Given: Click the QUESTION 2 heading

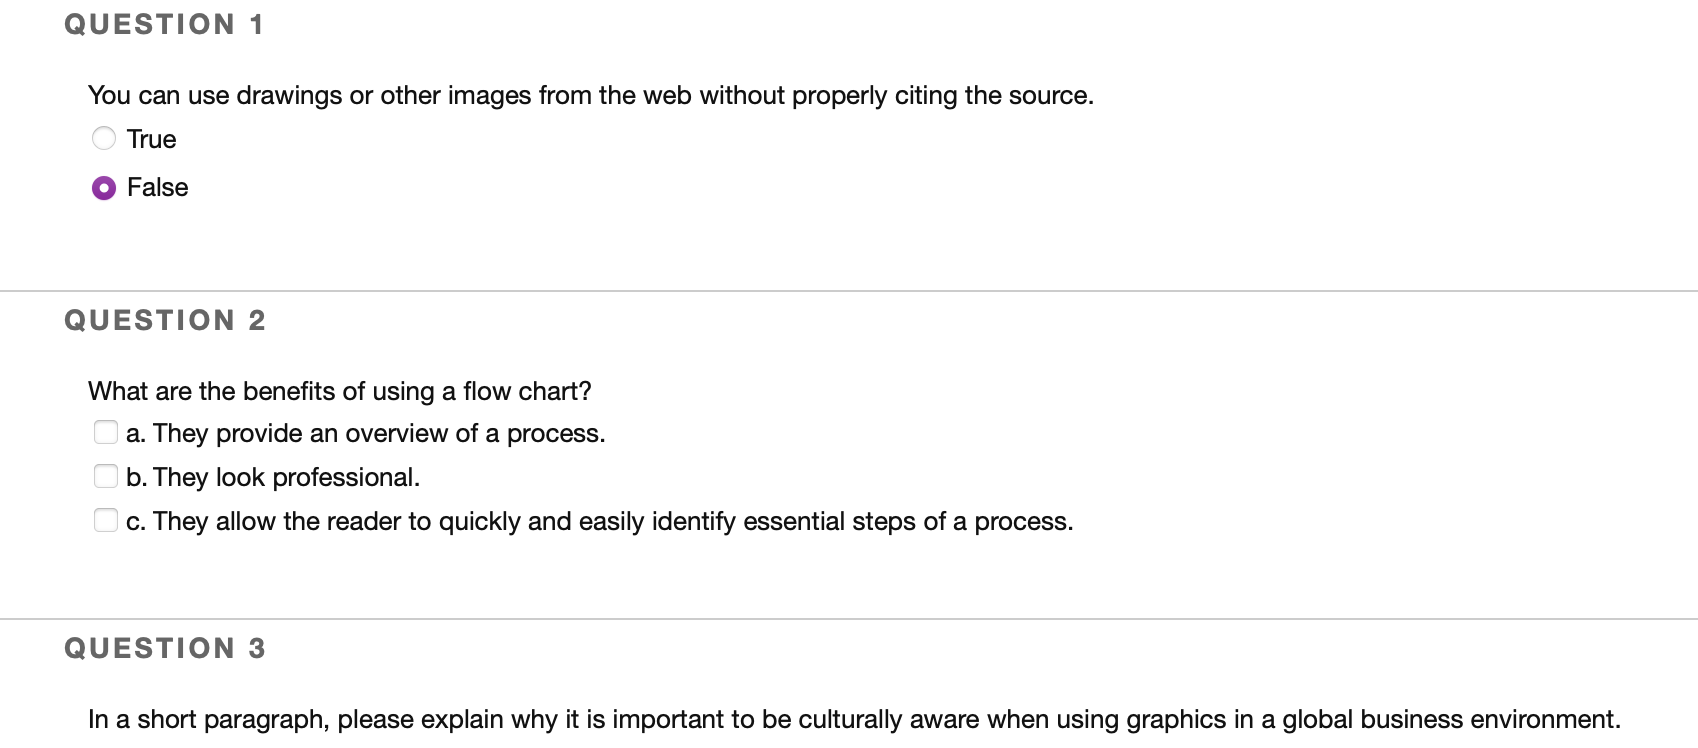Looking at the screenshot, I should point(164,320).
